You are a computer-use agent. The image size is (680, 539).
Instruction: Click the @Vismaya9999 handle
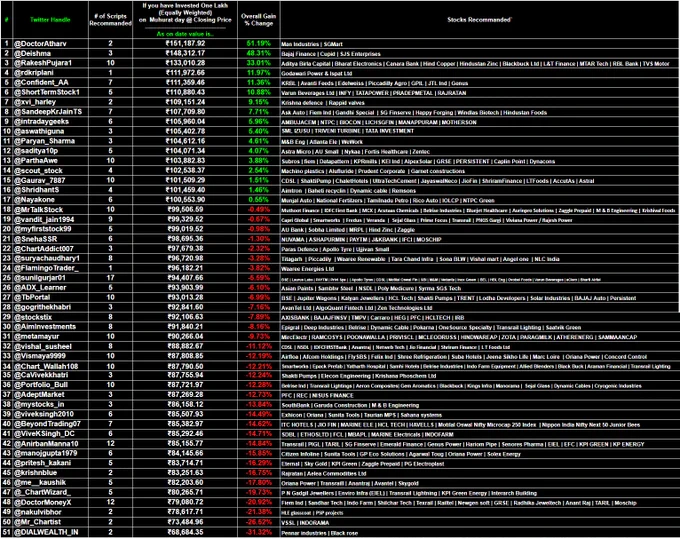tap(40, 356)
